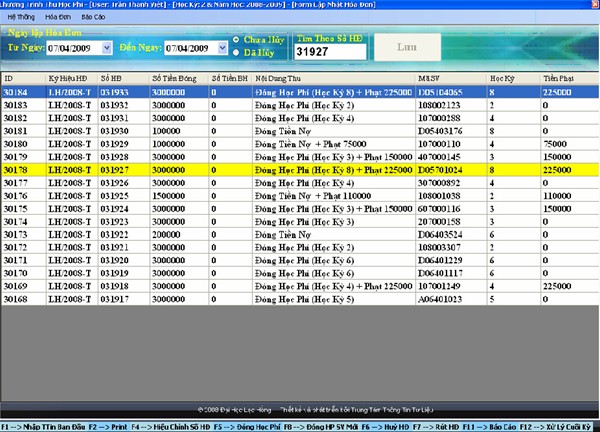Select the Đã Hủy radio option
This screenshot has width=600, height=432.
(x=236, y=53)
